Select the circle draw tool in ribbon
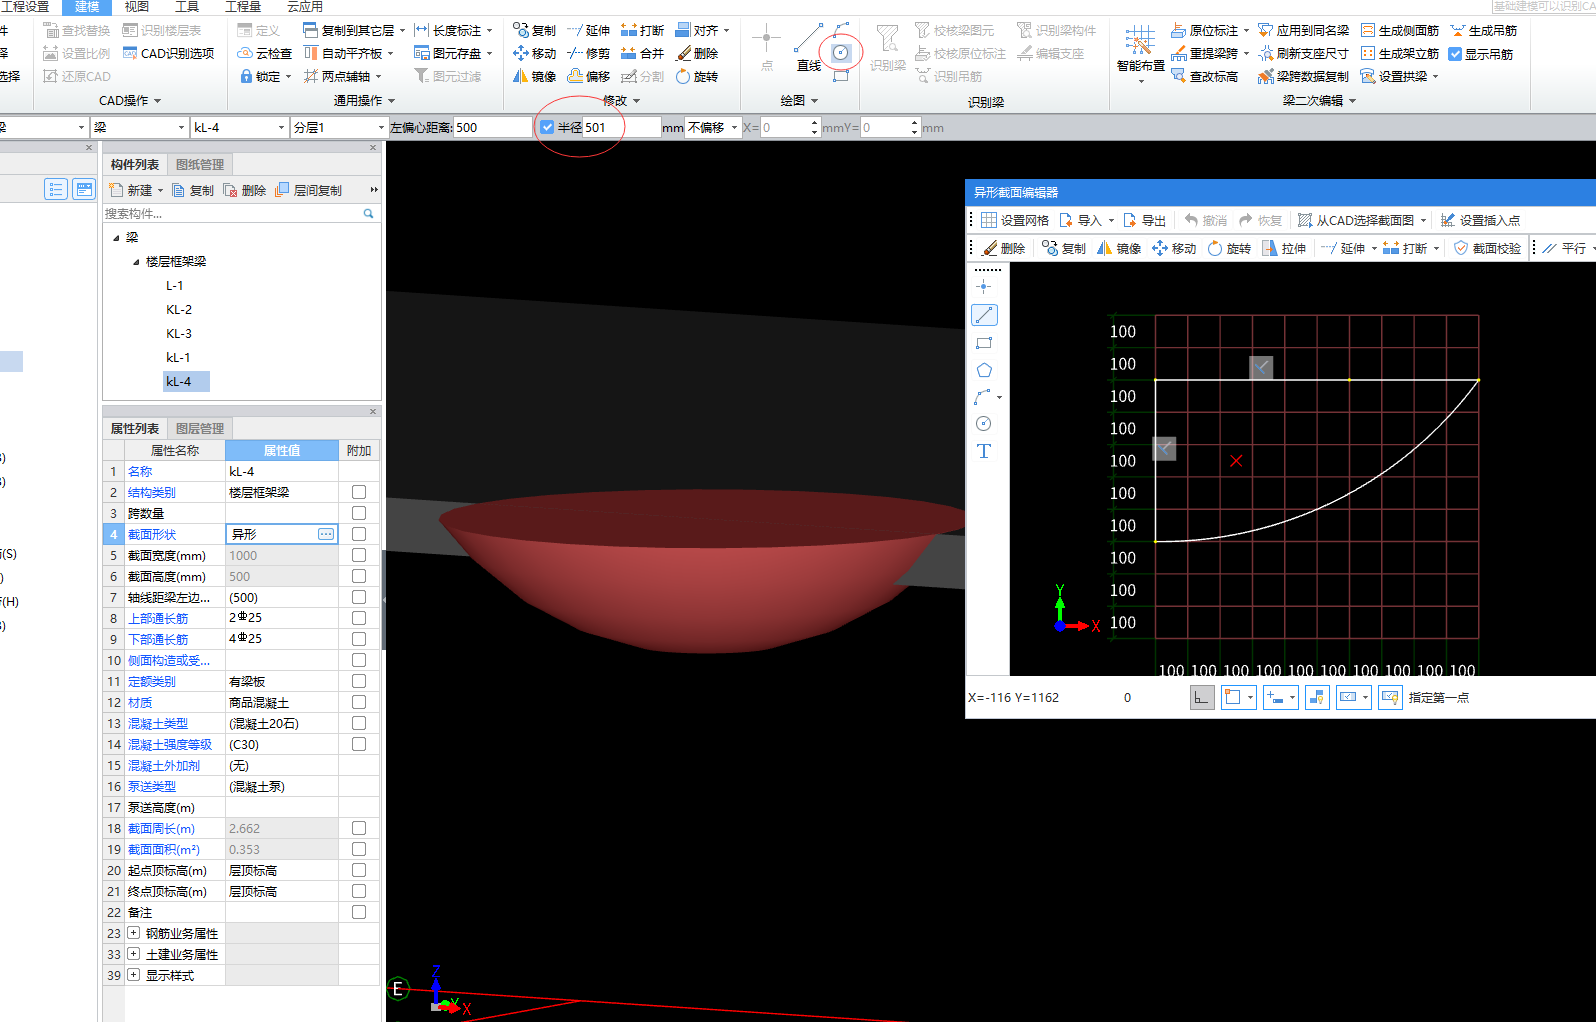The width and height of the screenshot is (1596, 1022). 841,52
